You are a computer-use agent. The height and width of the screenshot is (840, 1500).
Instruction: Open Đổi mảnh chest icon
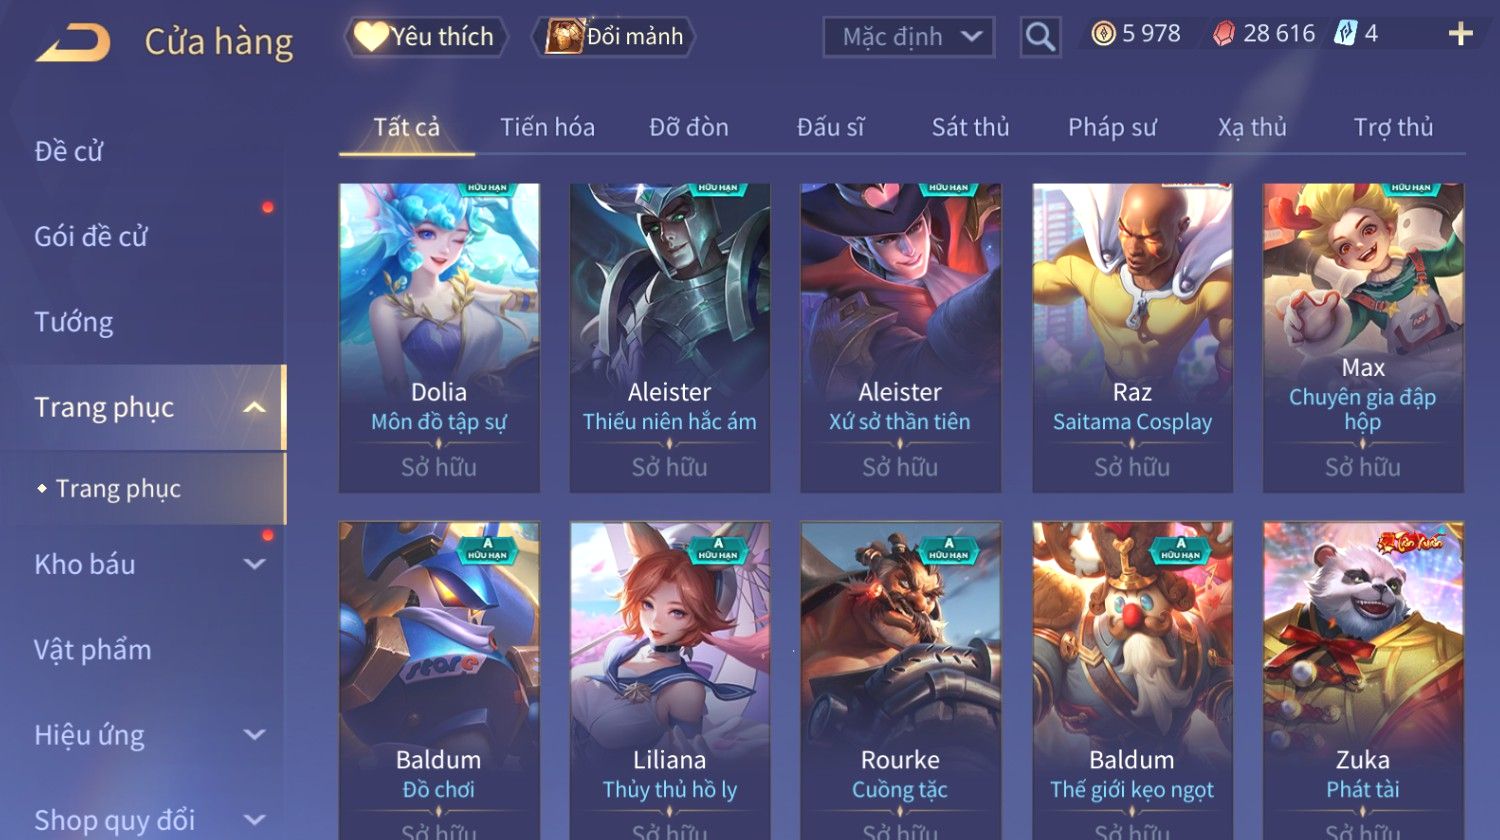(564, 37)
